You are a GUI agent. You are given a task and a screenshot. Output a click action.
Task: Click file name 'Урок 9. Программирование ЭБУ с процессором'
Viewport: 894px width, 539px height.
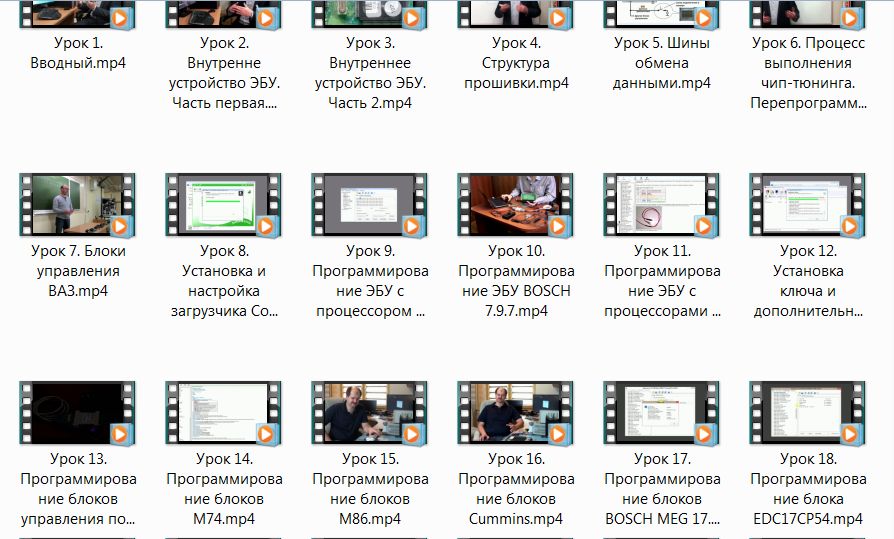(x=370, y=281)
